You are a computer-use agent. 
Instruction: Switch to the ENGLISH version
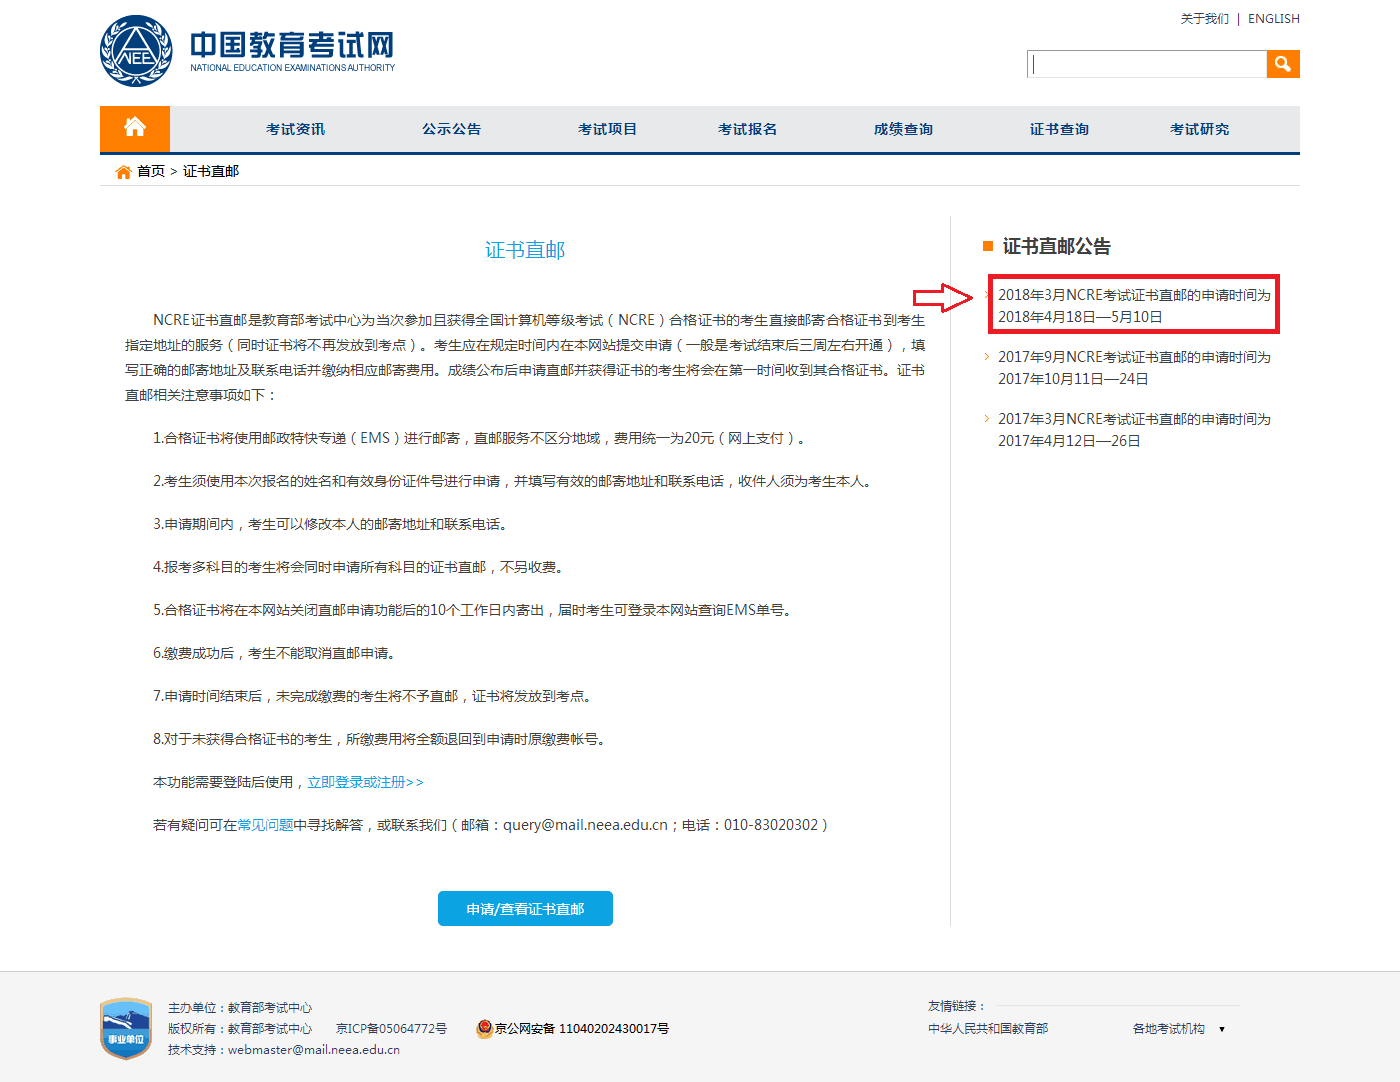[1273, 19]
